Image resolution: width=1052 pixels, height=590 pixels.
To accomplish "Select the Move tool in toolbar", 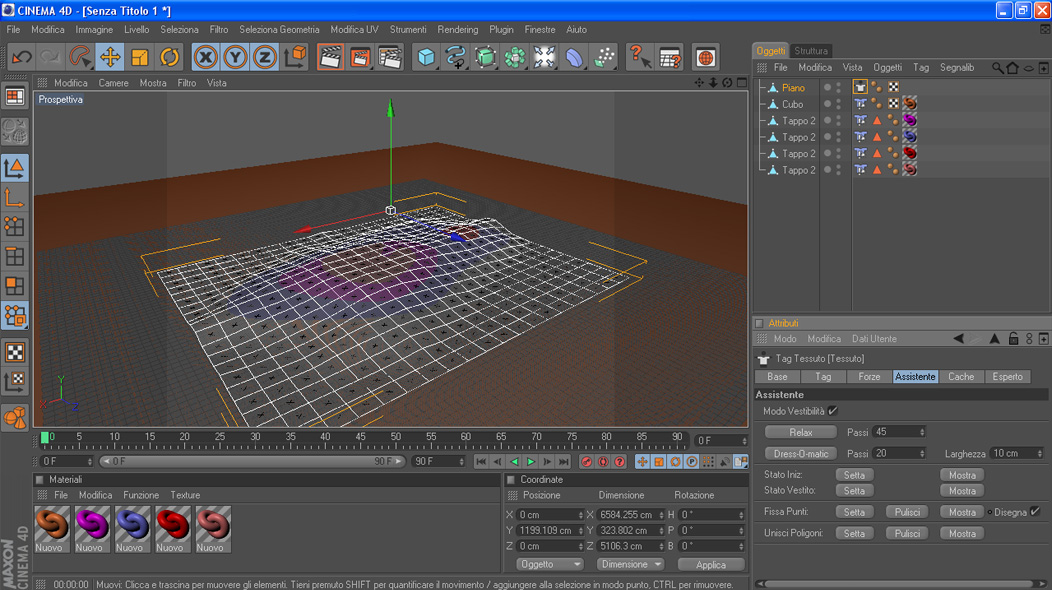I will coord(110,57).
